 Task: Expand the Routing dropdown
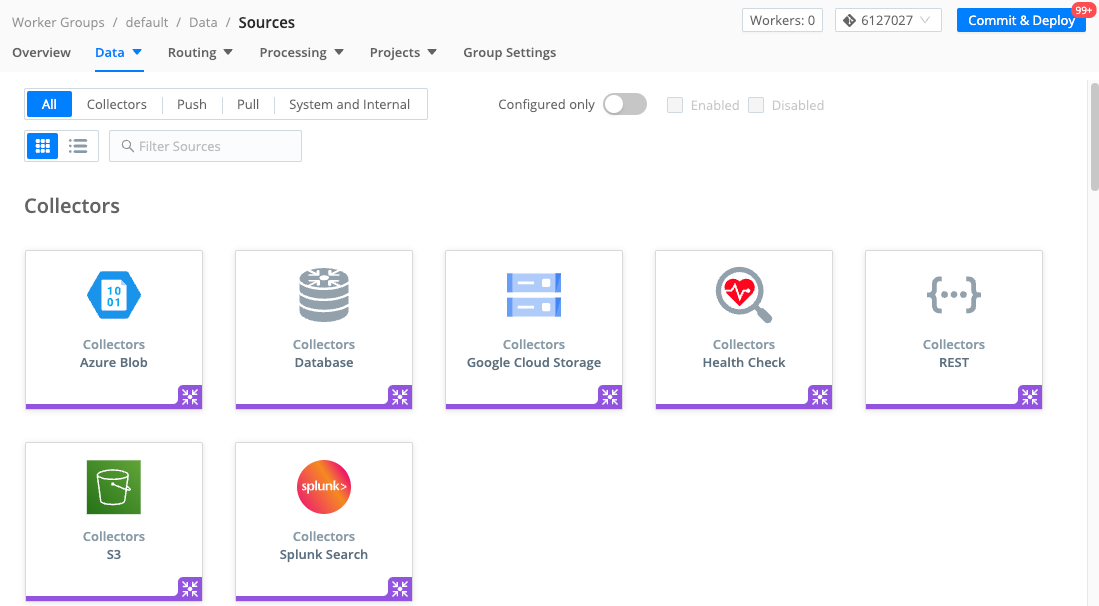click(x=199, y=52)
